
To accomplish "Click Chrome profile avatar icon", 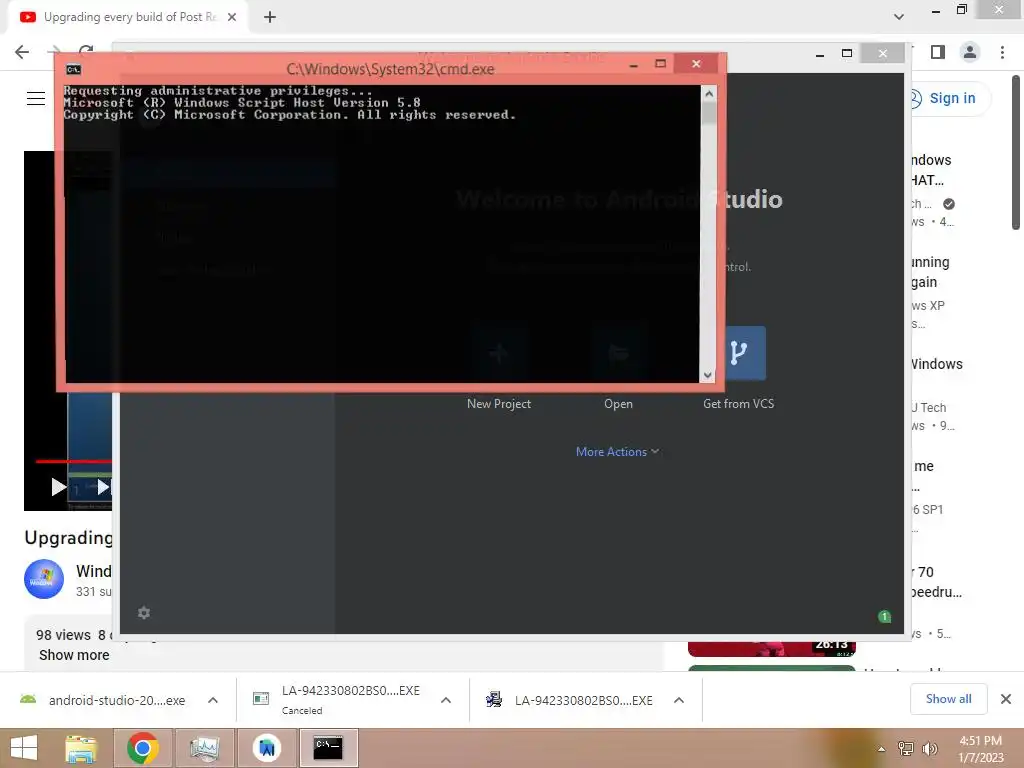I will click(970, 52).
